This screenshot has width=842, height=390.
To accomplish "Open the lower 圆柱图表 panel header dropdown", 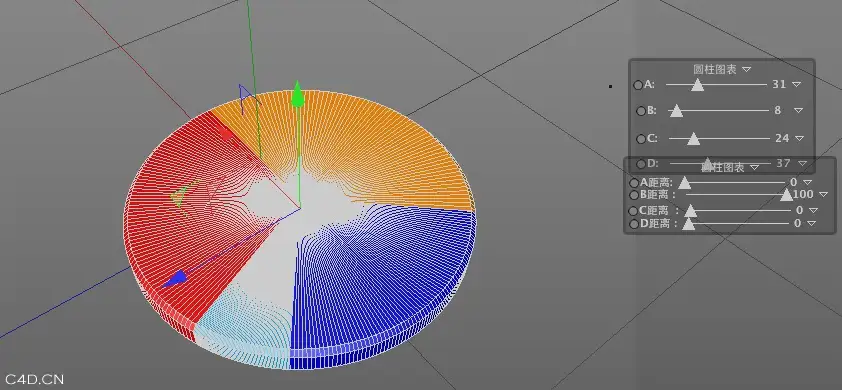I will [754, 168].
